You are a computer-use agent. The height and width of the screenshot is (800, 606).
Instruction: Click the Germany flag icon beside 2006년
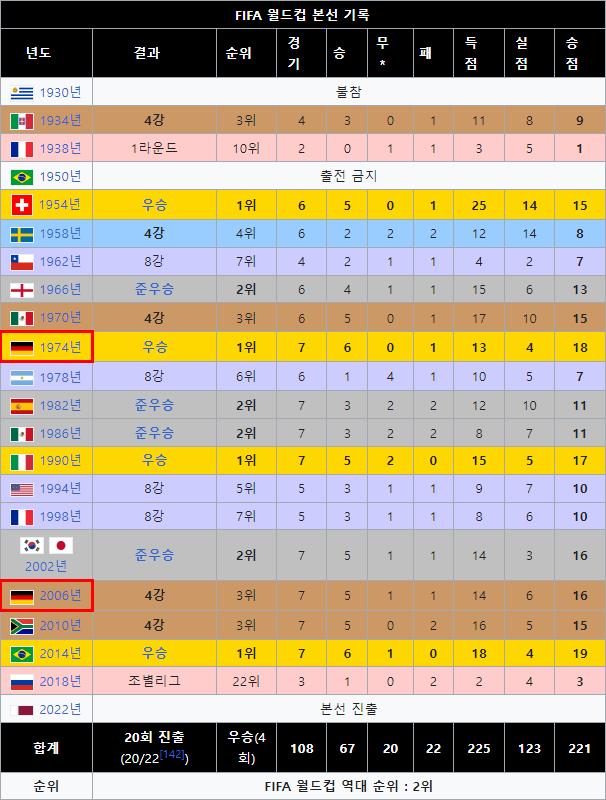click(22, 596)
